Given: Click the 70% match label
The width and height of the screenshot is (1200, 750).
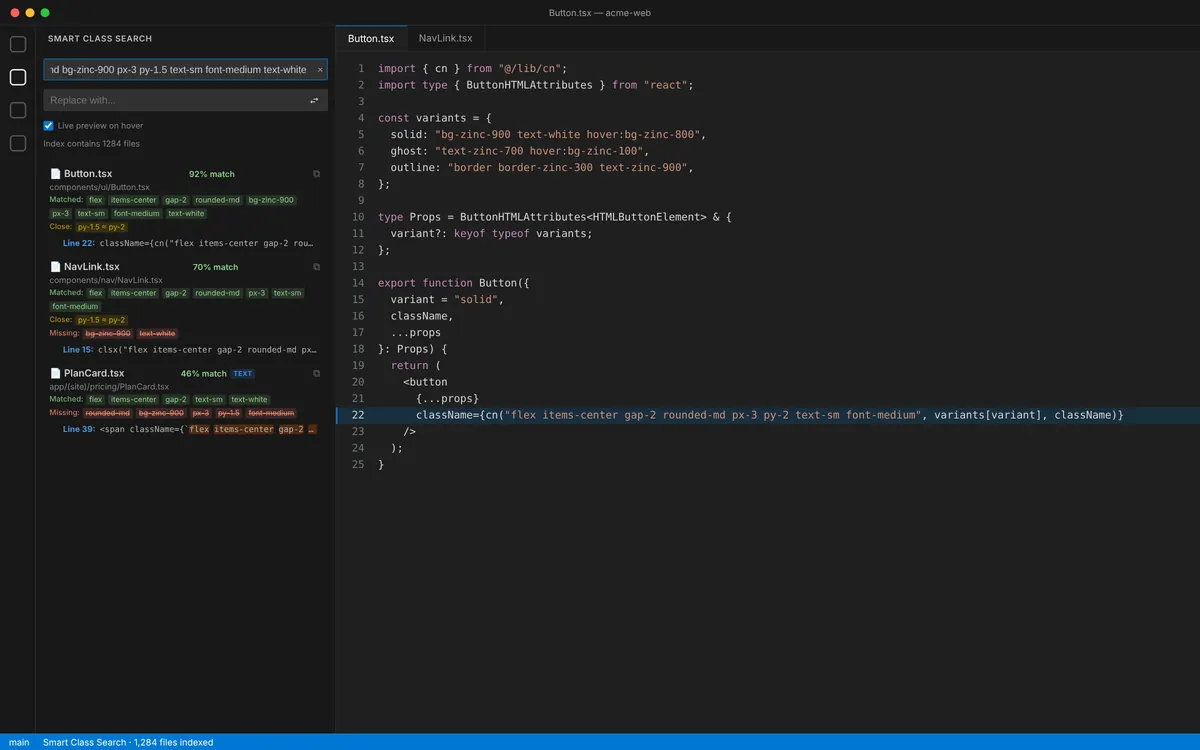Looking at the screenshot, I should point(215,267).
